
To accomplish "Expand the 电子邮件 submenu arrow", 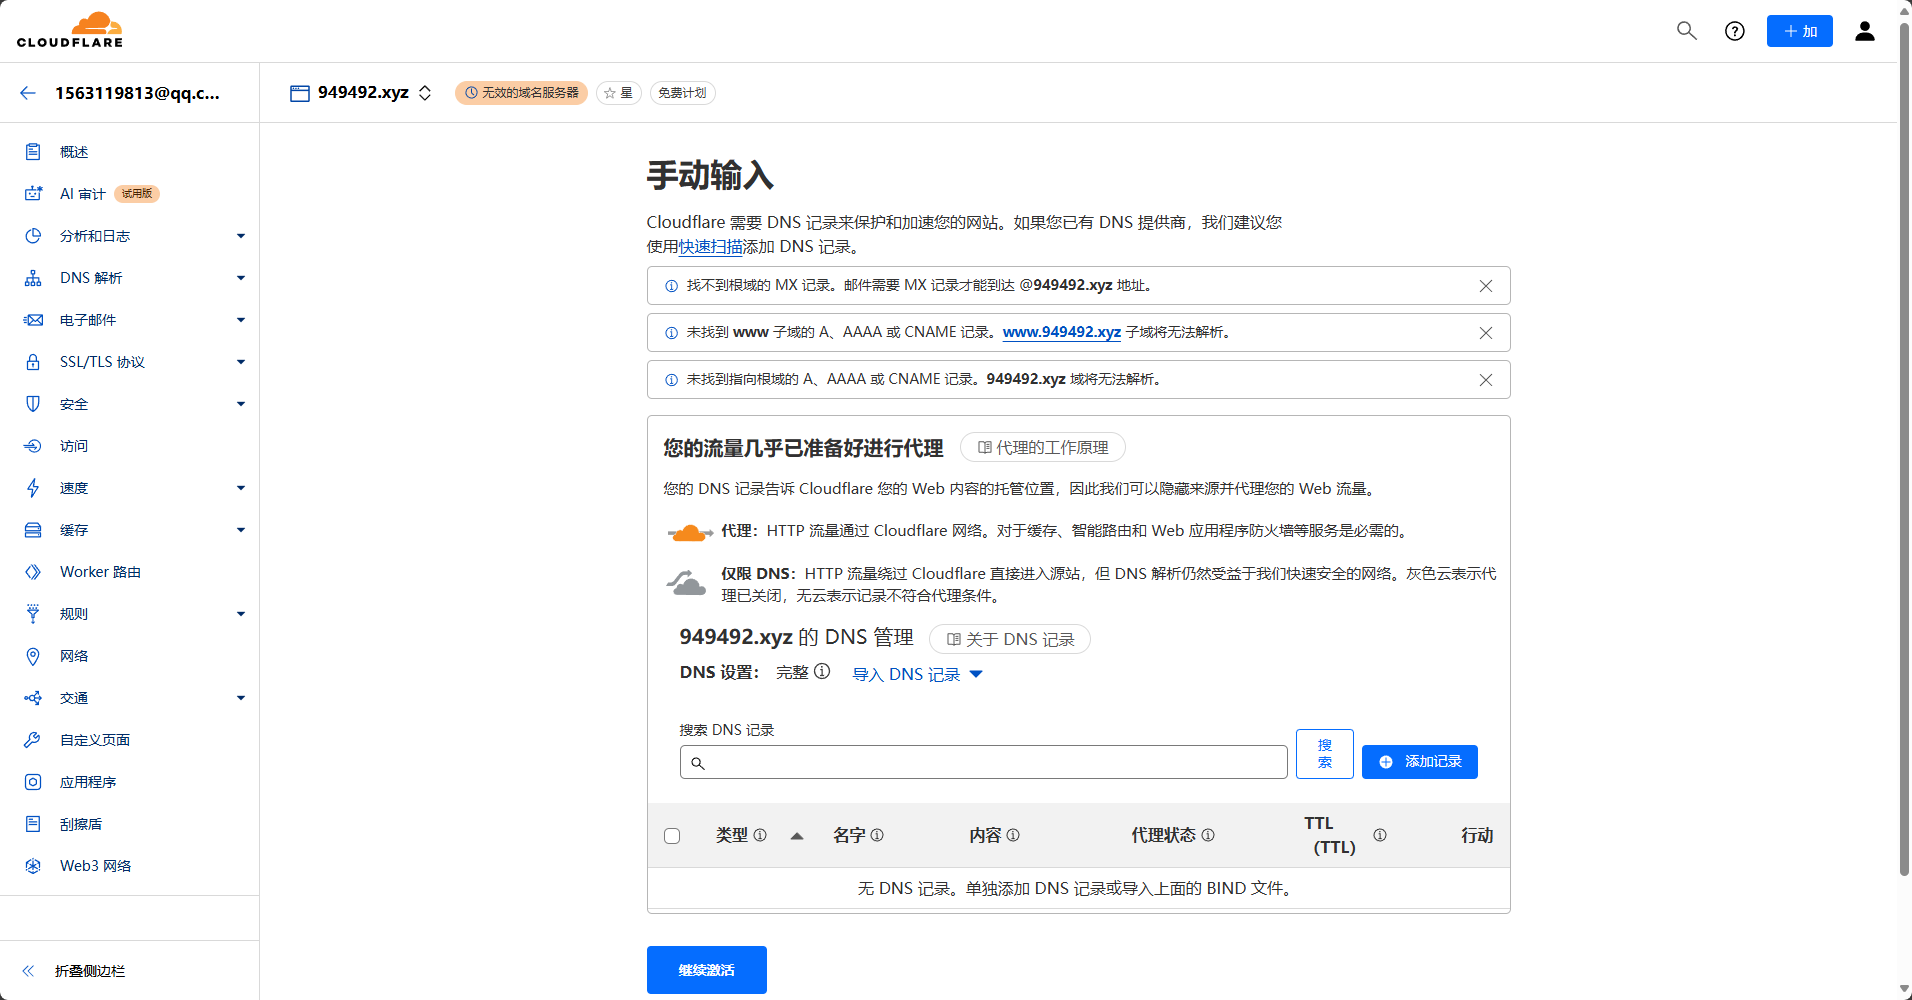I will coord(241,320).
